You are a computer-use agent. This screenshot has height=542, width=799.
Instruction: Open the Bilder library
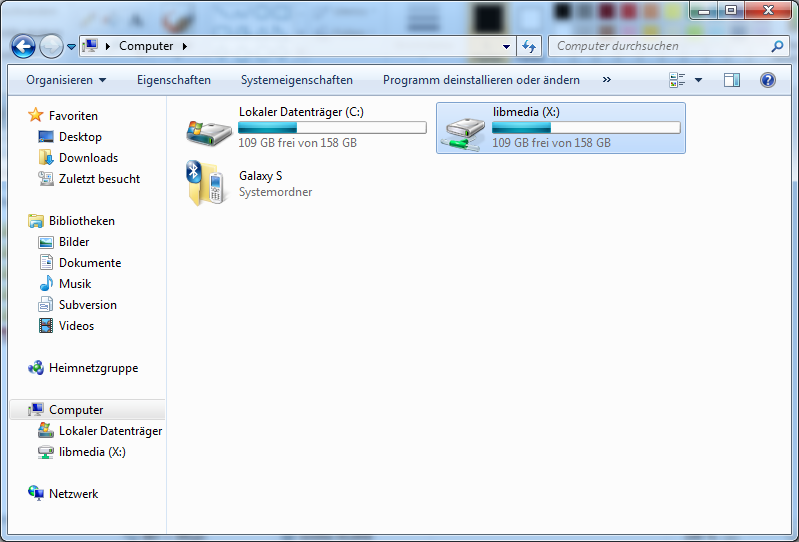tap(74, 241)
